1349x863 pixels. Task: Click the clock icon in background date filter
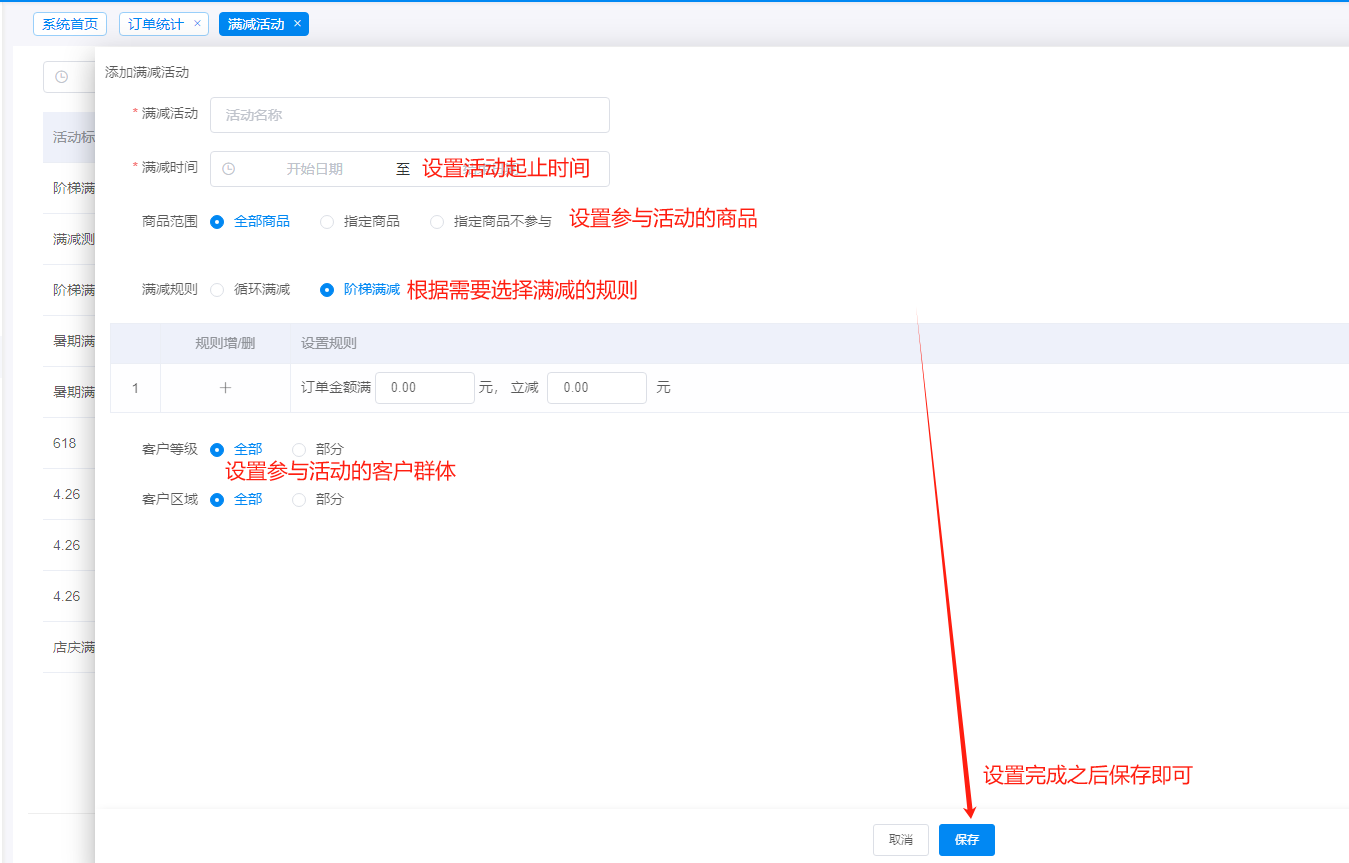pyautogui.click(x=61, y=77)
